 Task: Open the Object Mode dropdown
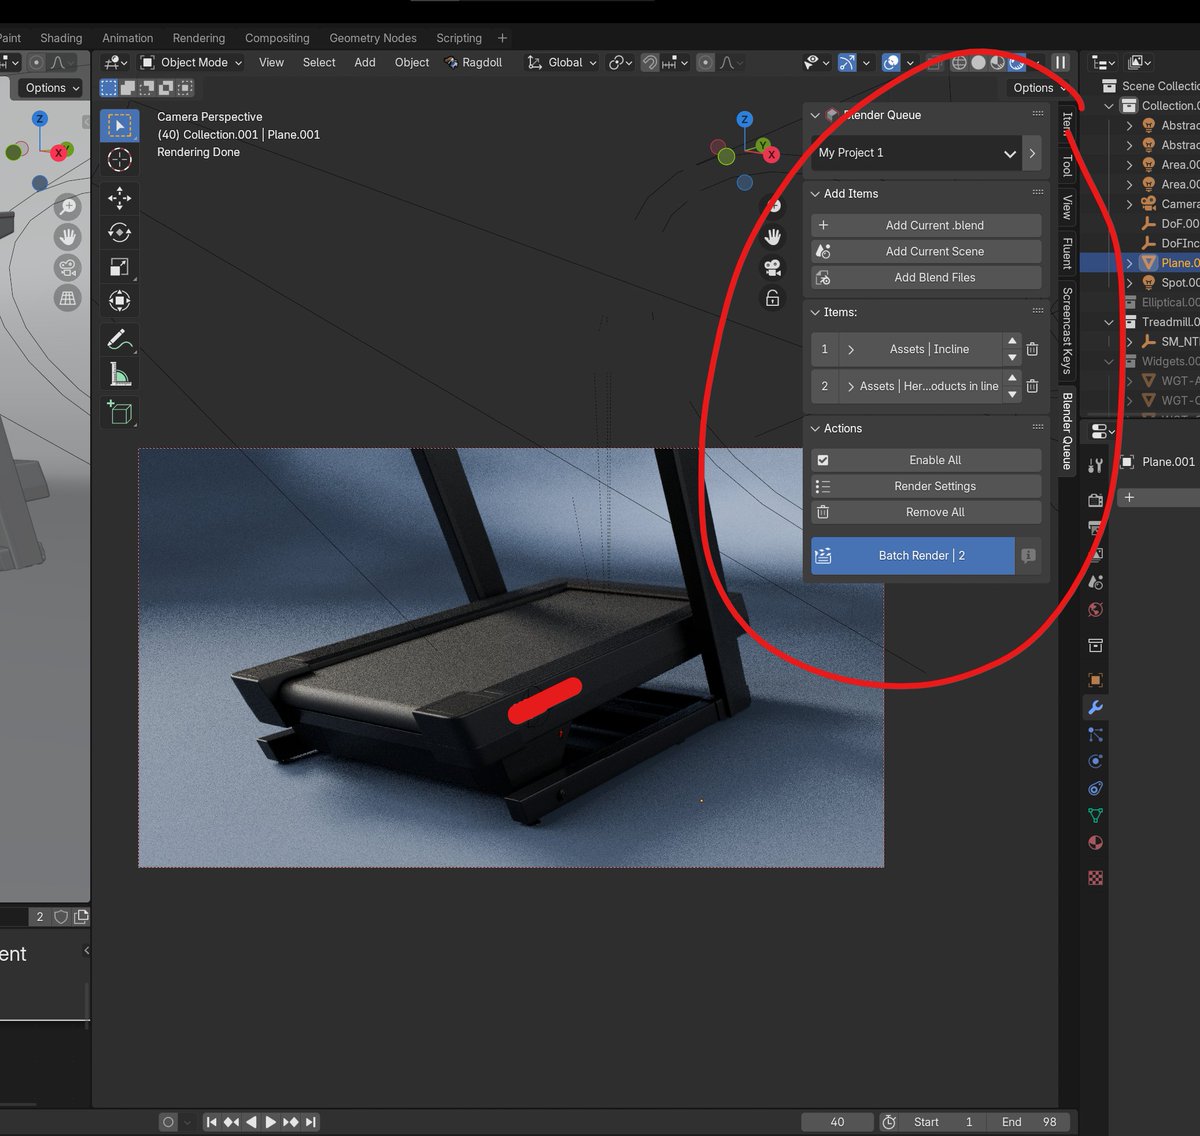click(x=192, y=62)
